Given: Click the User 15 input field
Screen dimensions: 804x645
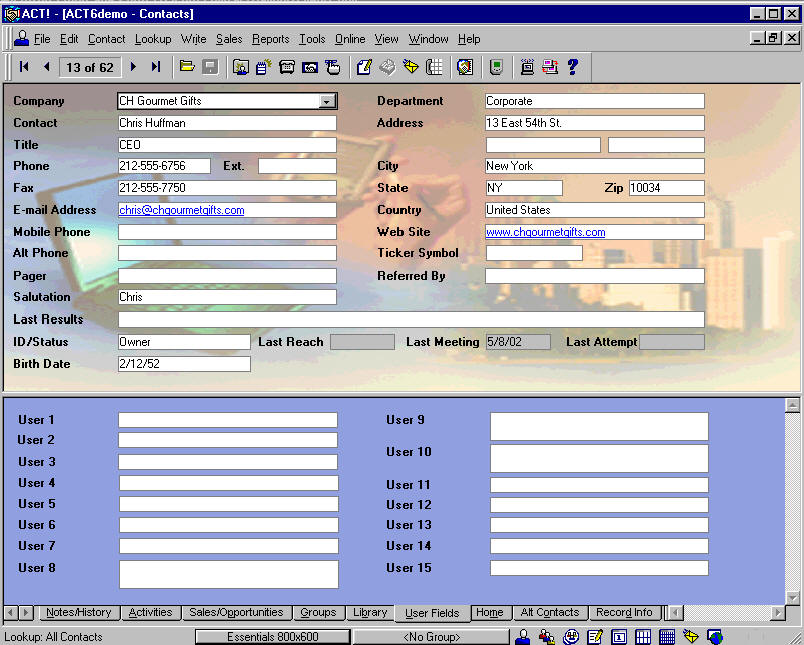Looking at the screenshot, I should (599, 568).
